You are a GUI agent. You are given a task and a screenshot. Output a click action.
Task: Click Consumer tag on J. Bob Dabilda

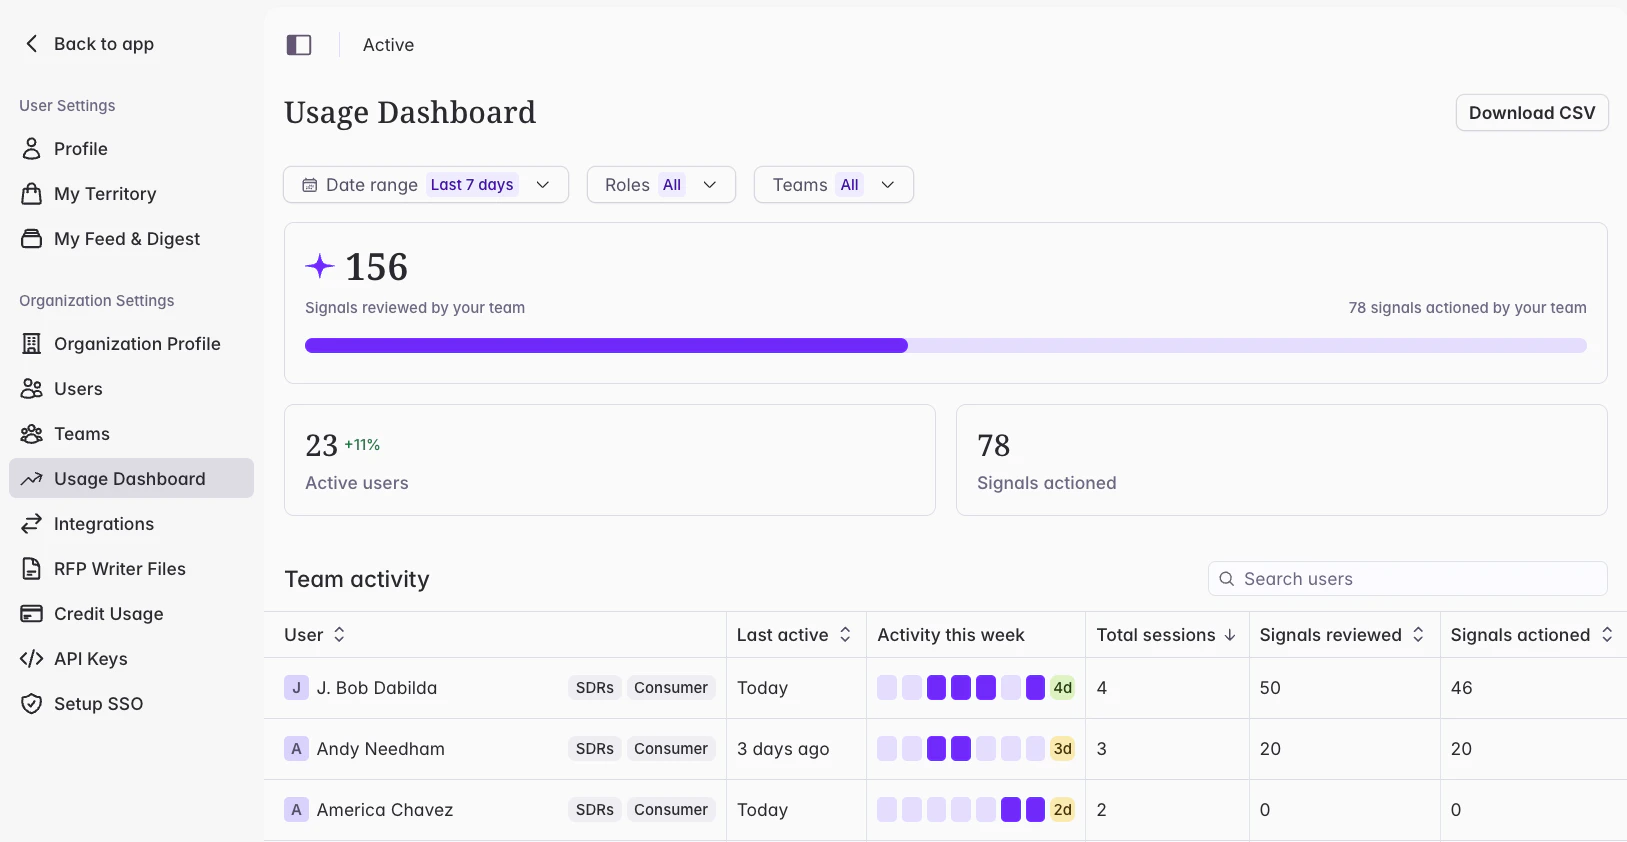[671, 688]
